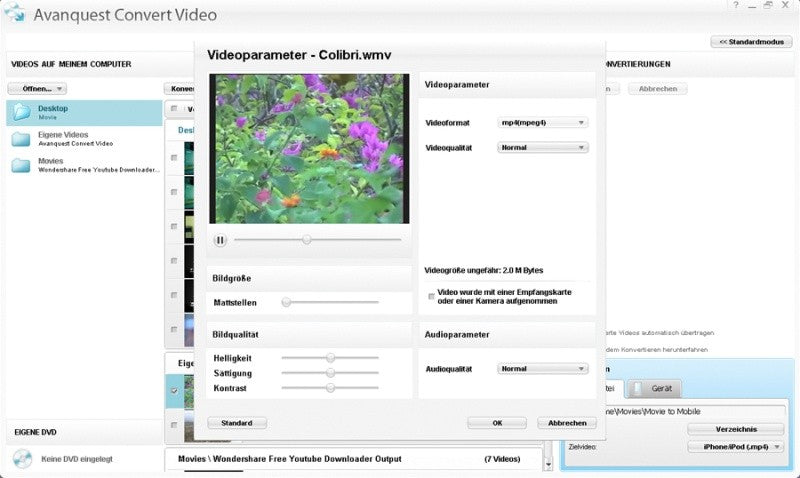Click the Sättigung slider handle

pyautogui.click(x=331, y=373)
